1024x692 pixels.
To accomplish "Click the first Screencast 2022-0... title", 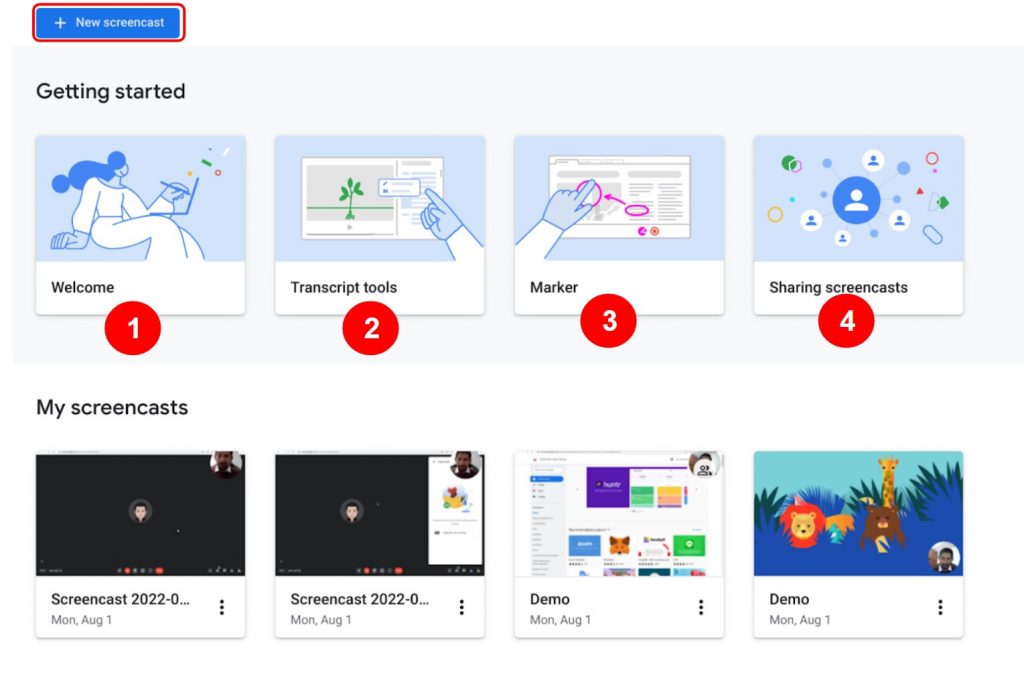I will 120,599.
